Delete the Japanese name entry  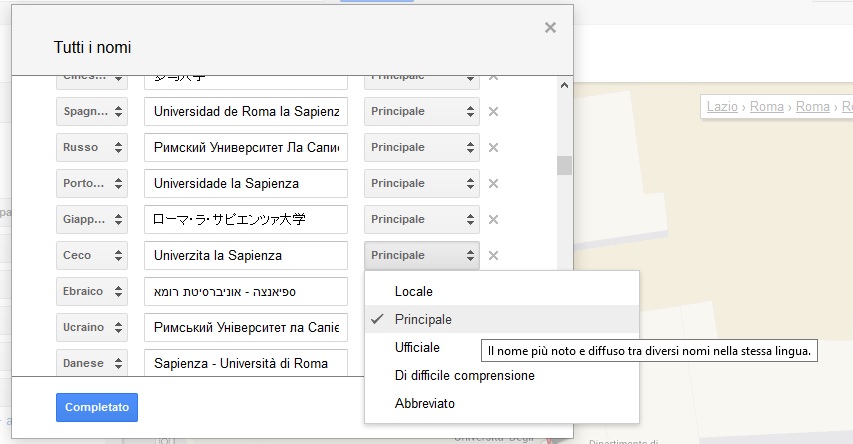click(493, 219)
